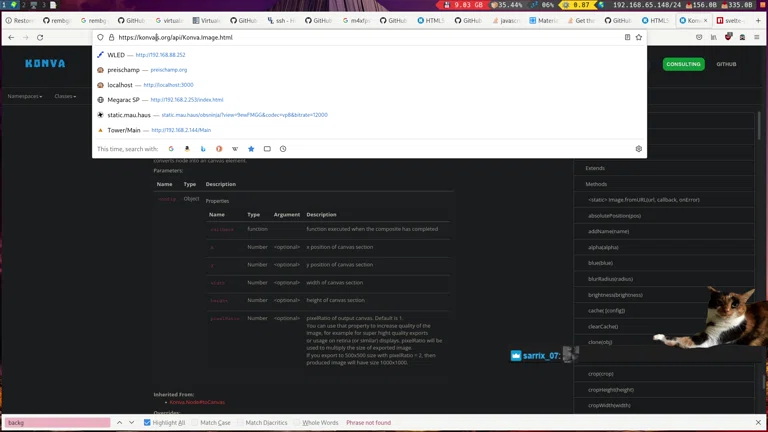Open tracking protection shield in URL bar
Screen dimensions: 768x432
pos(100,37)
